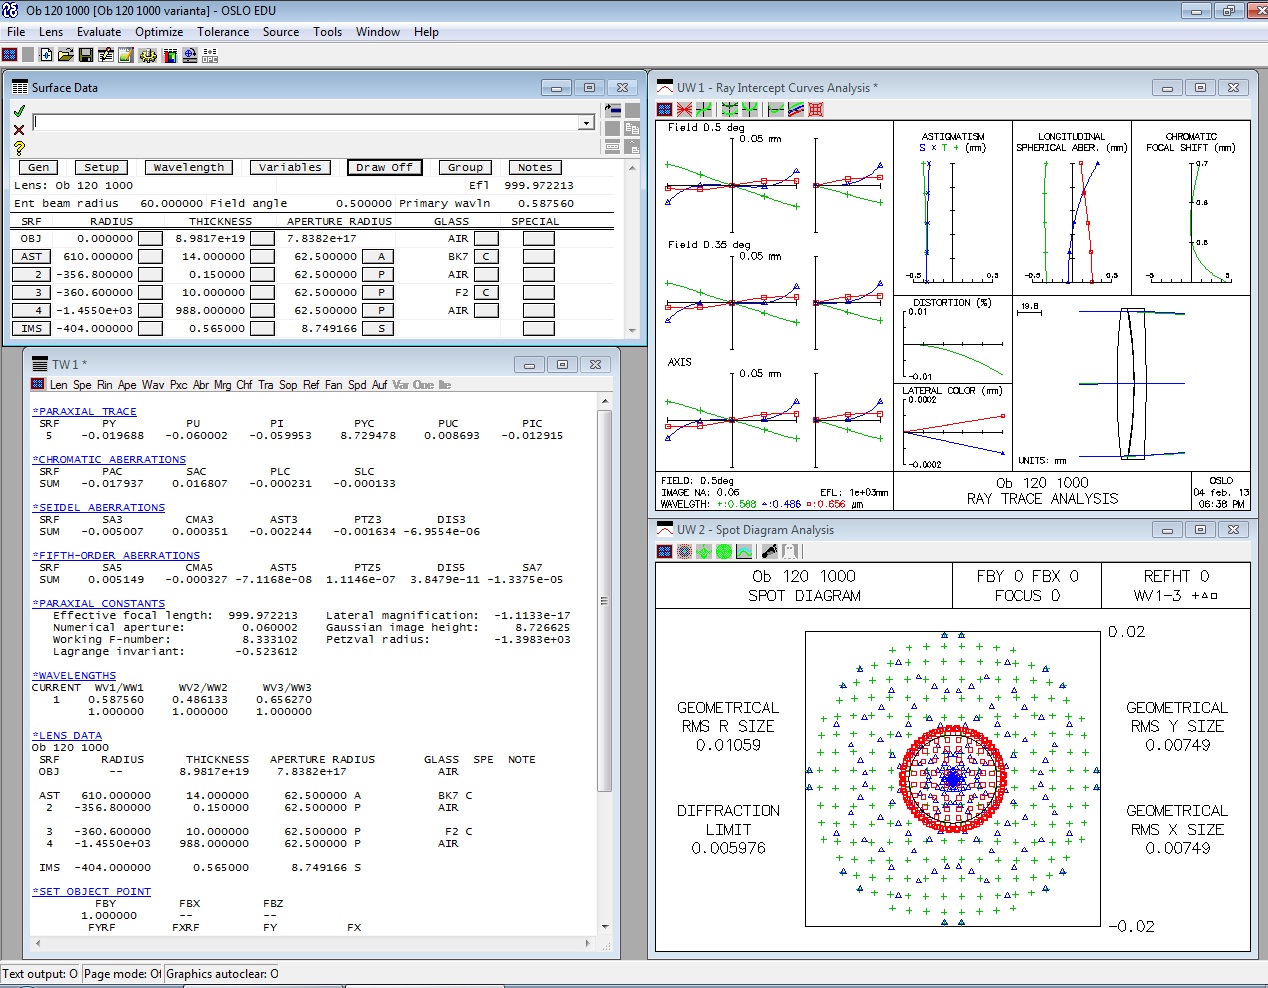
Task: Open the Evaluate menu
Action: click(x=99, y=32)
